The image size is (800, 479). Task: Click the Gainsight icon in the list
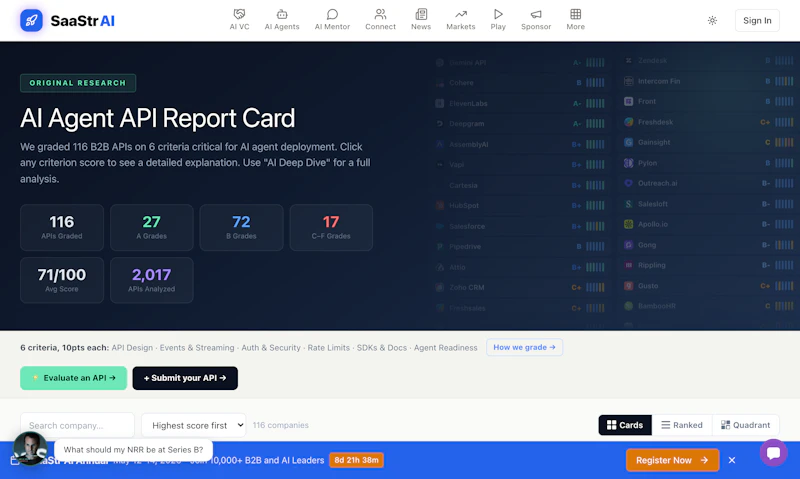(x=629, y=142)
